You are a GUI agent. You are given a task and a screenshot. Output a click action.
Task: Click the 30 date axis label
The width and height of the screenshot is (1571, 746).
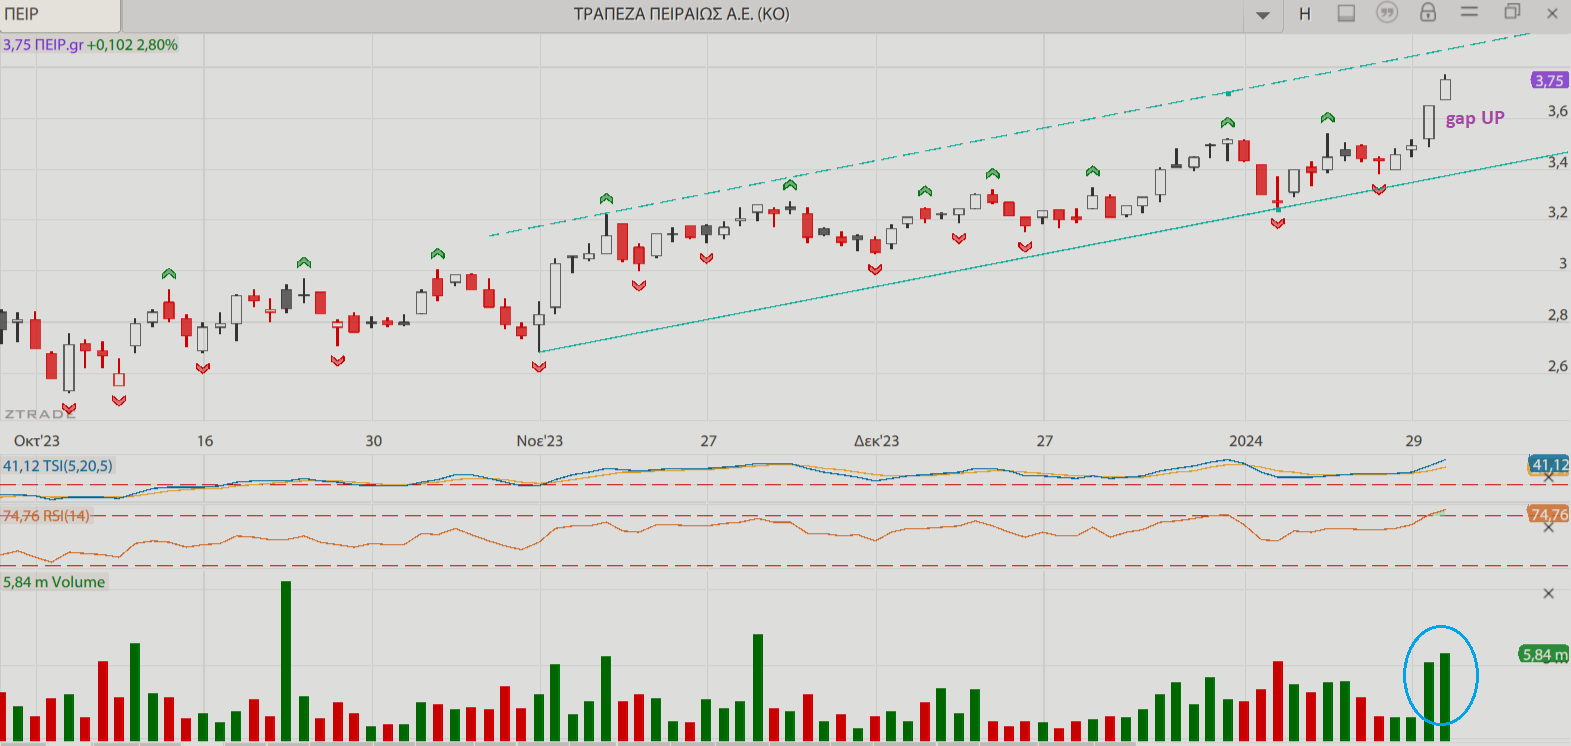point(373,441)
